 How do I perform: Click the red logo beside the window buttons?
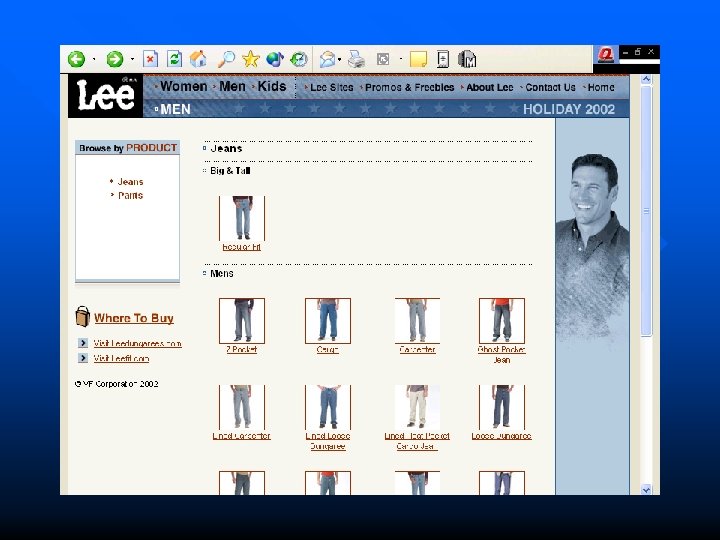coord(606,55)
